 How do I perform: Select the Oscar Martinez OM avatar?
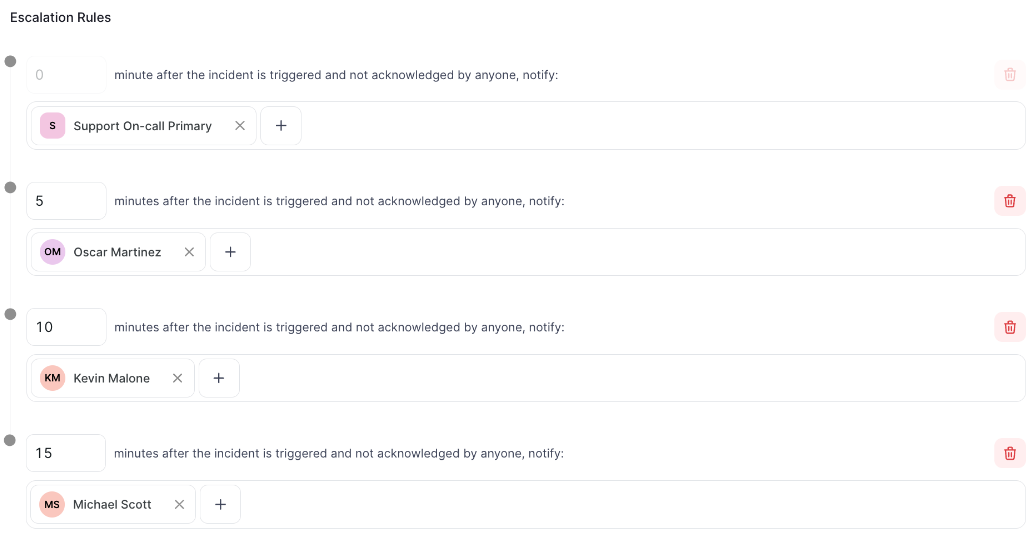coord(52,252)
